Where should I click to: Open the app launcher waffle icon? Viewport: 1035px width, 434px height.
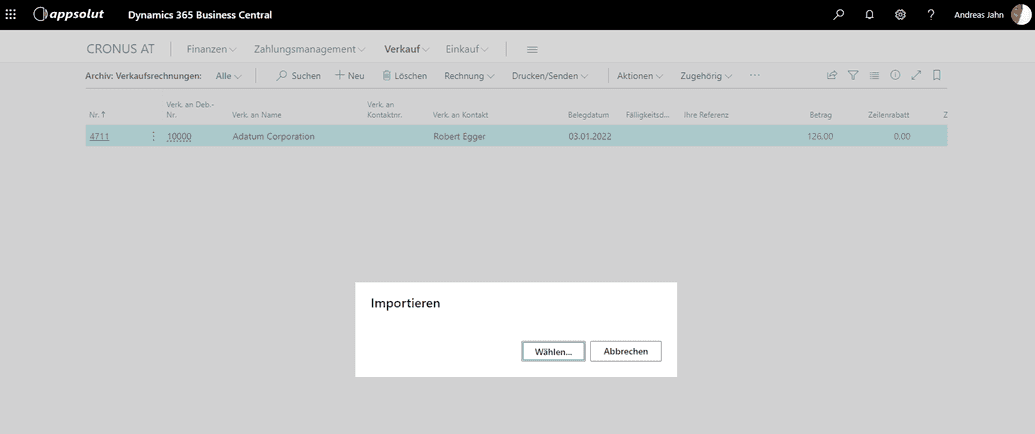(11, 15)
